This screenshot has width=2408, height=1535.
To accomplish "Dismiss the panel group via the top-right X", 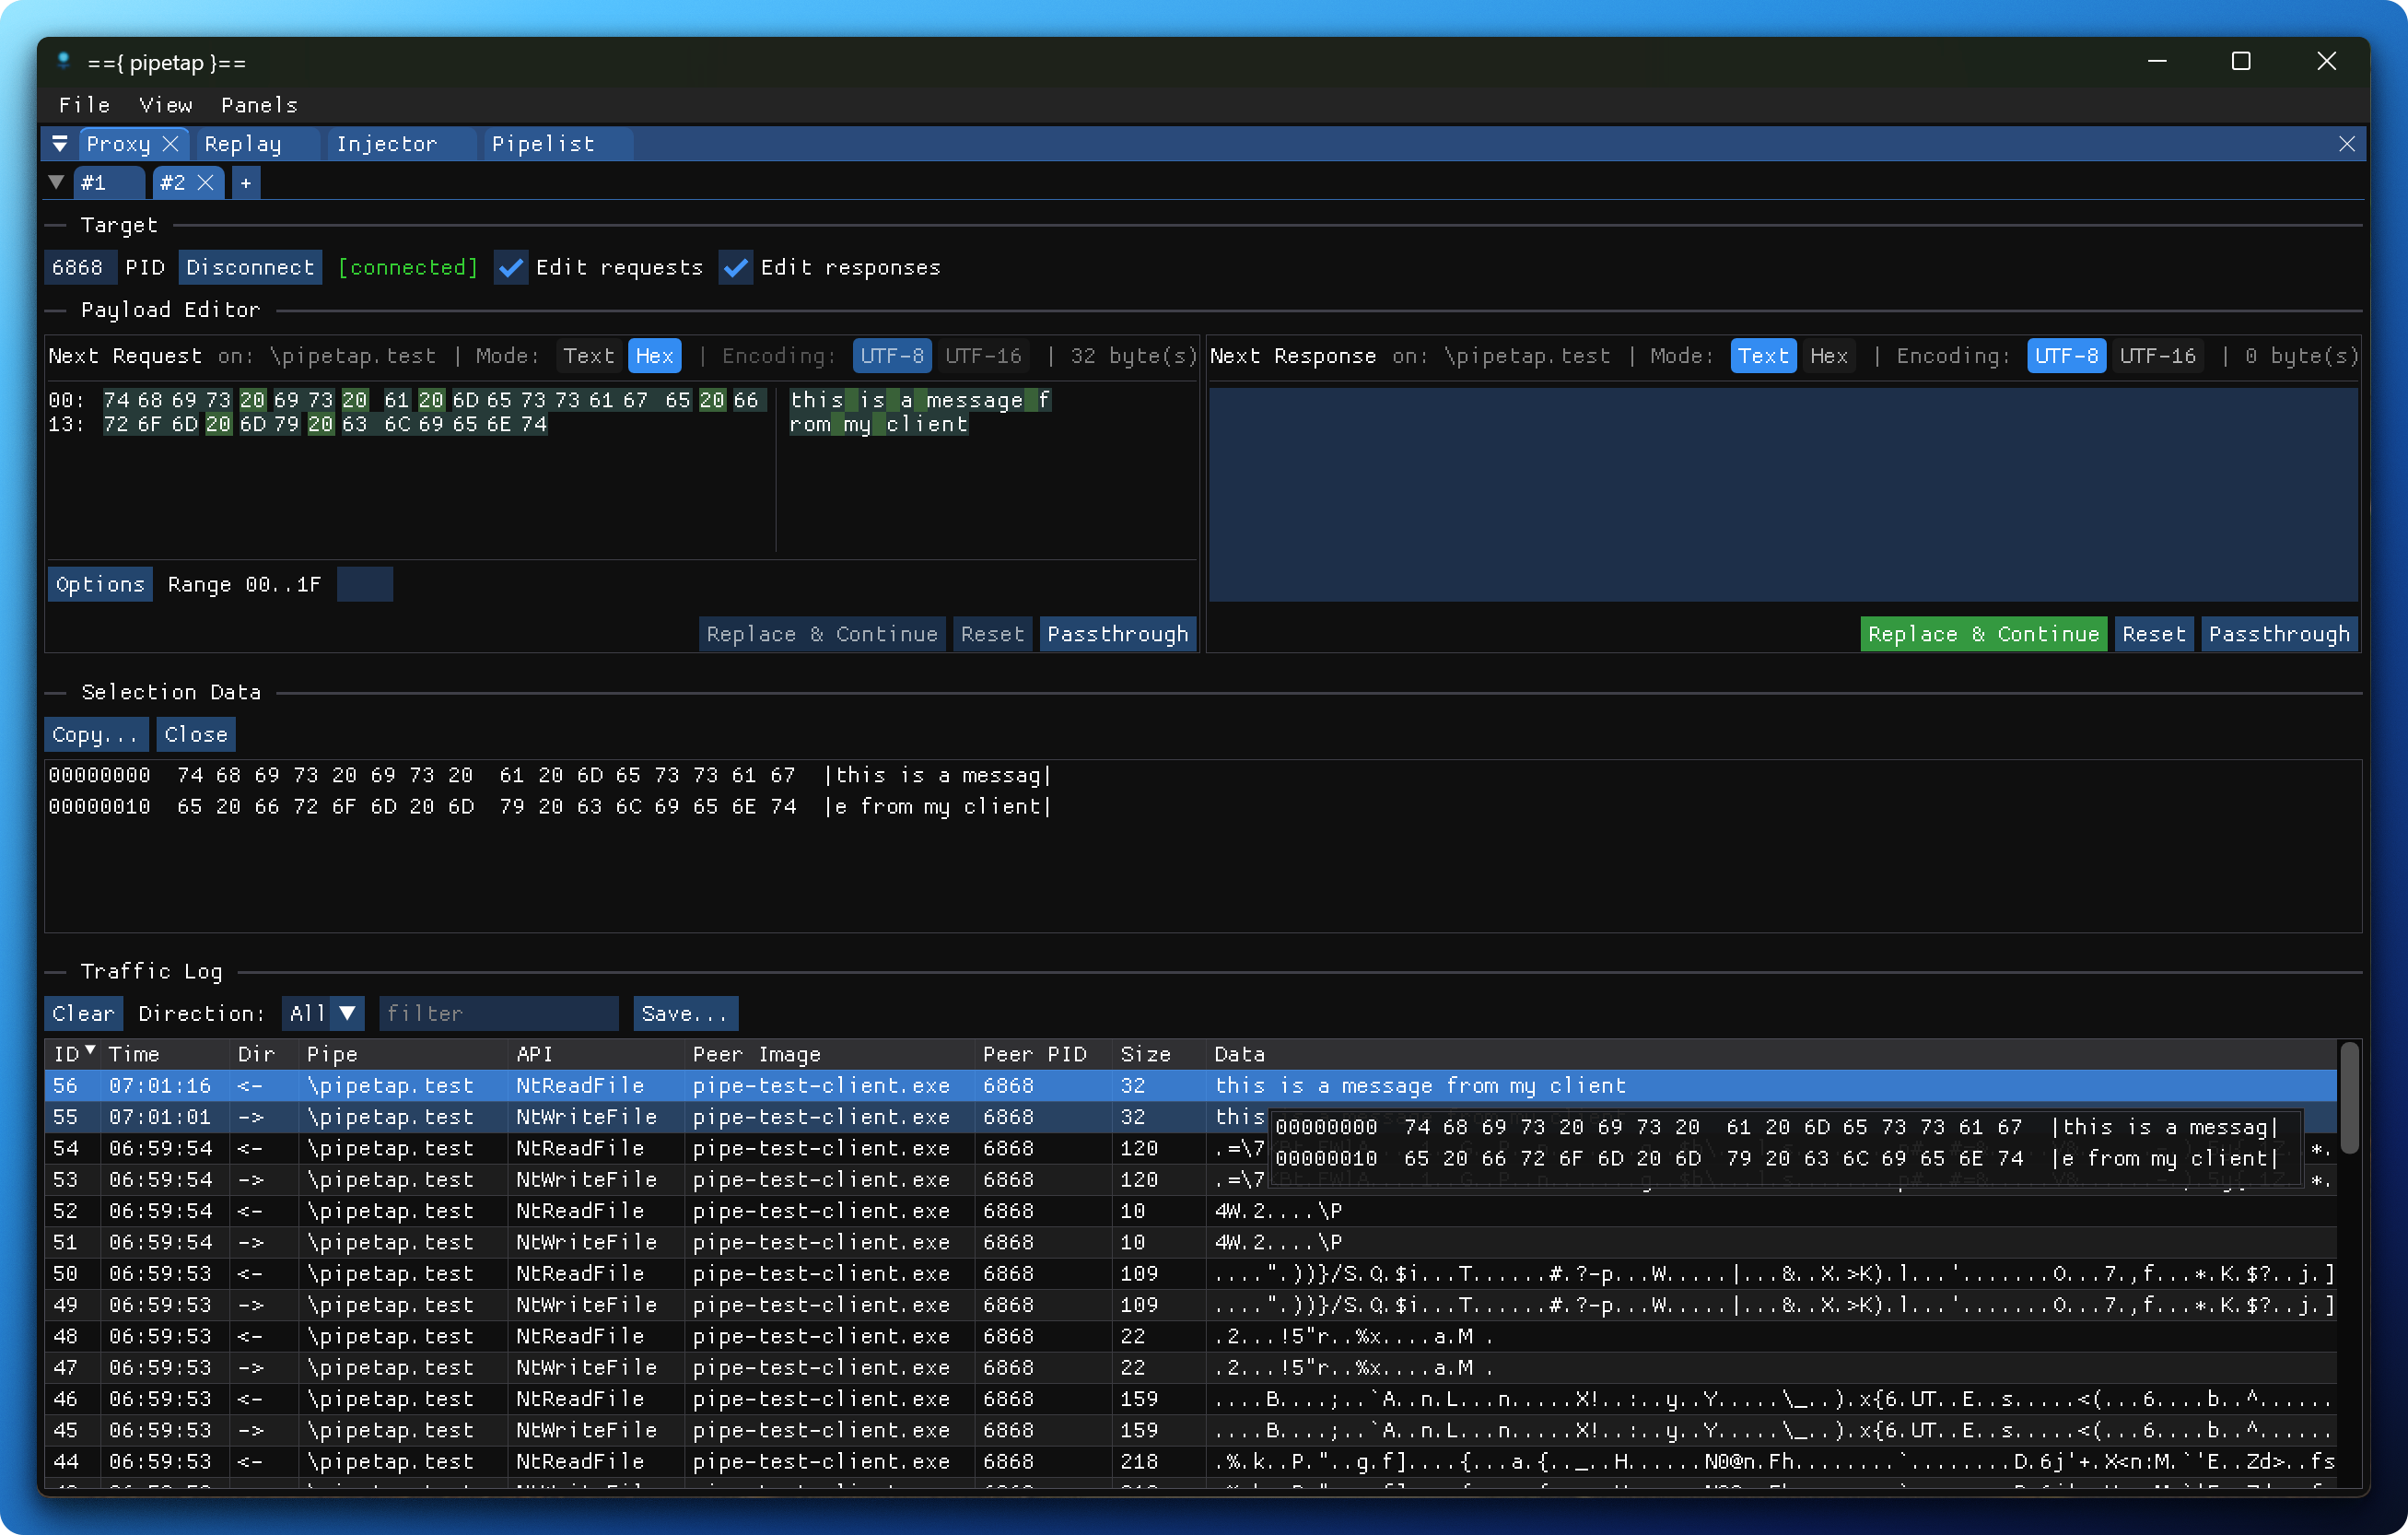I will [x=2348, y=143].
